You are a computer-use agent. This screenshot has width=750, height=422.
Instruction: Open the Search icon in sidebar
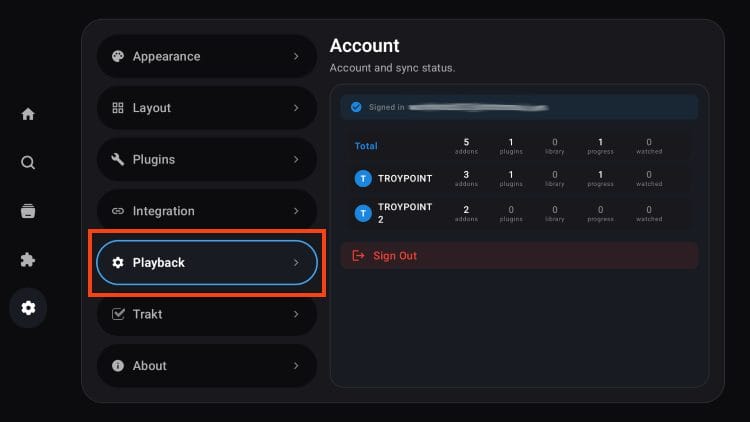[x=28, y=162]
